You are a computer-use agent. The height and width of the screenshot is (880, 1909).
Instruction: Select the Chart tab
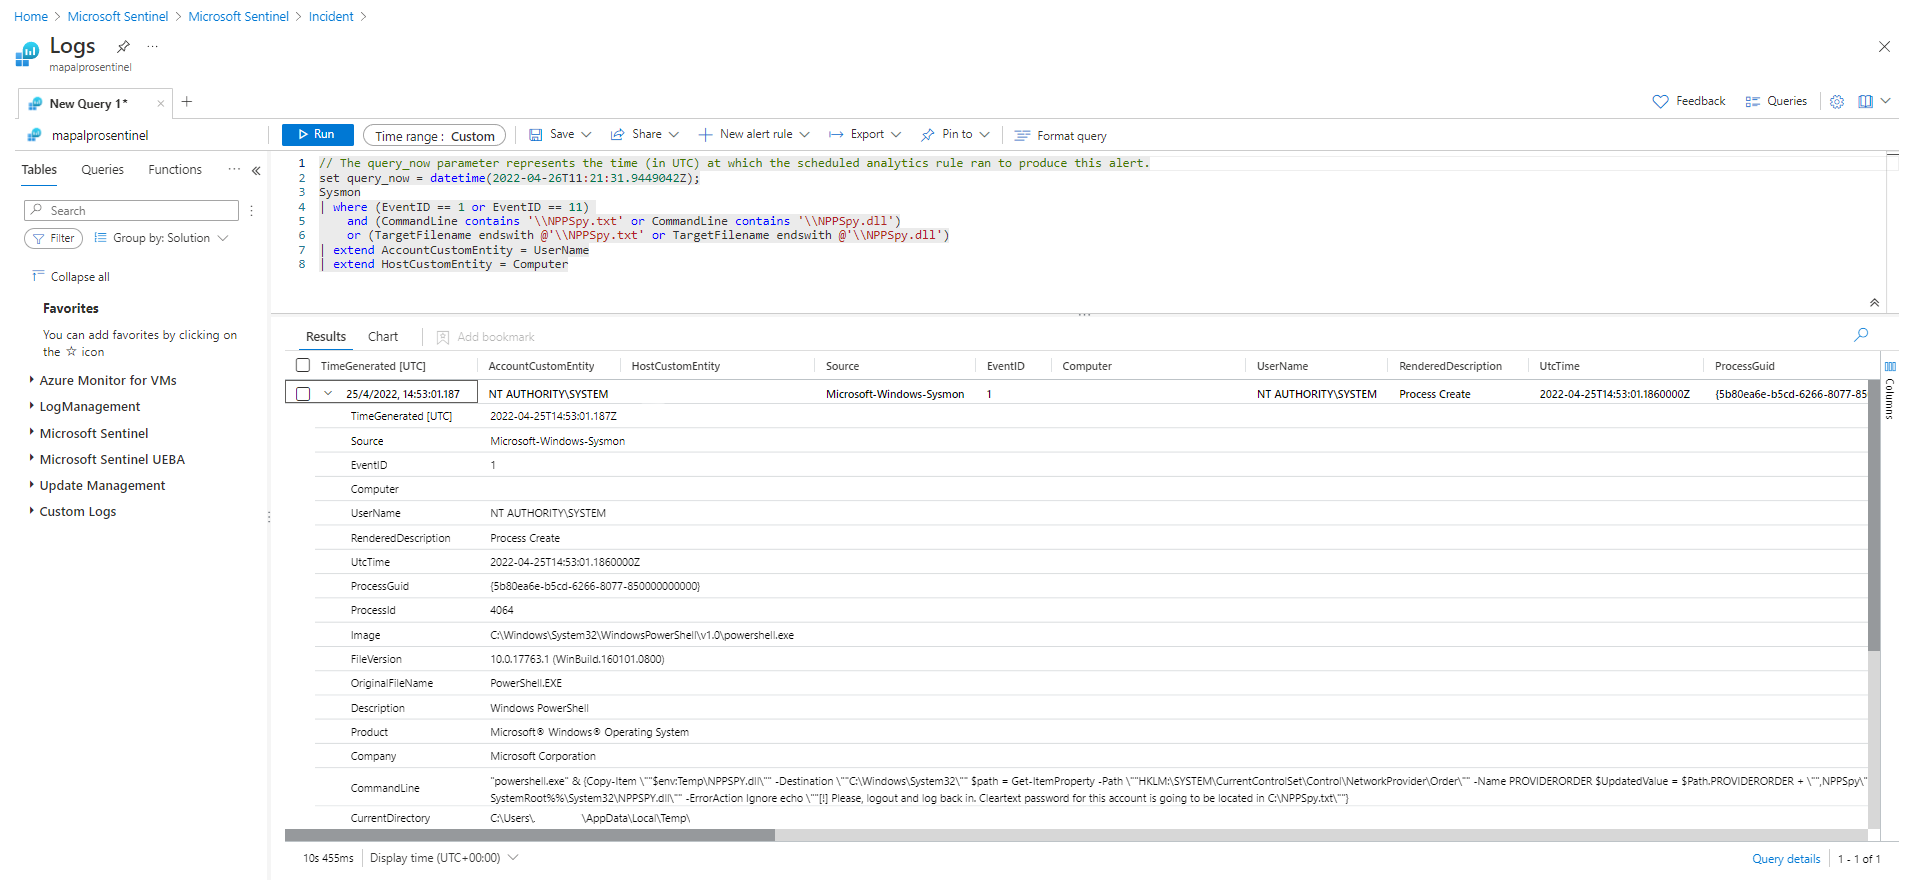383,337
